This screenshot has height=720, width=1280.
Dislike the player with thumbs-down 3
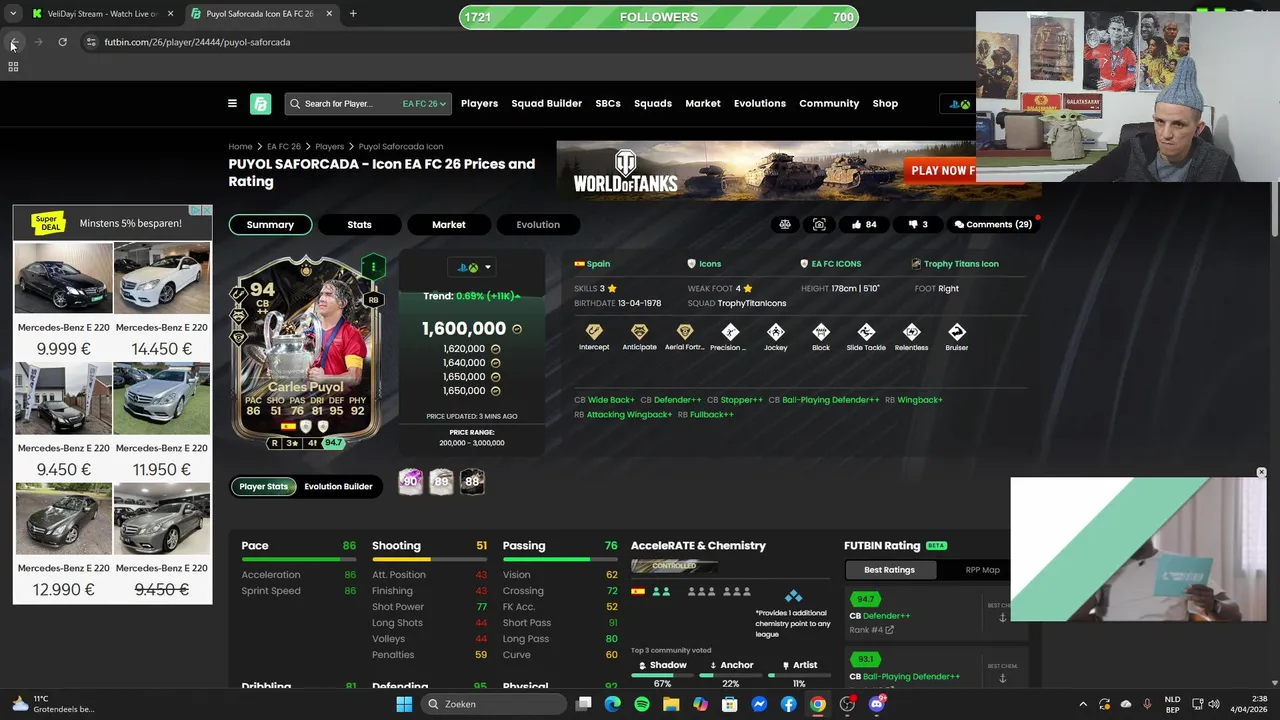pos(918,224)
